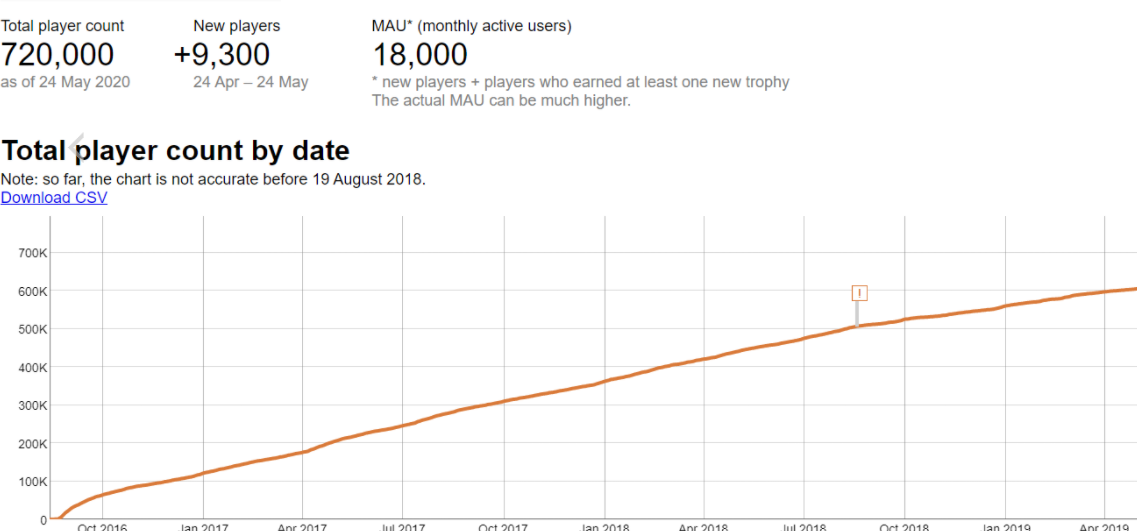
Task: Click the 700K y-axis label
Action: [34, 253]
